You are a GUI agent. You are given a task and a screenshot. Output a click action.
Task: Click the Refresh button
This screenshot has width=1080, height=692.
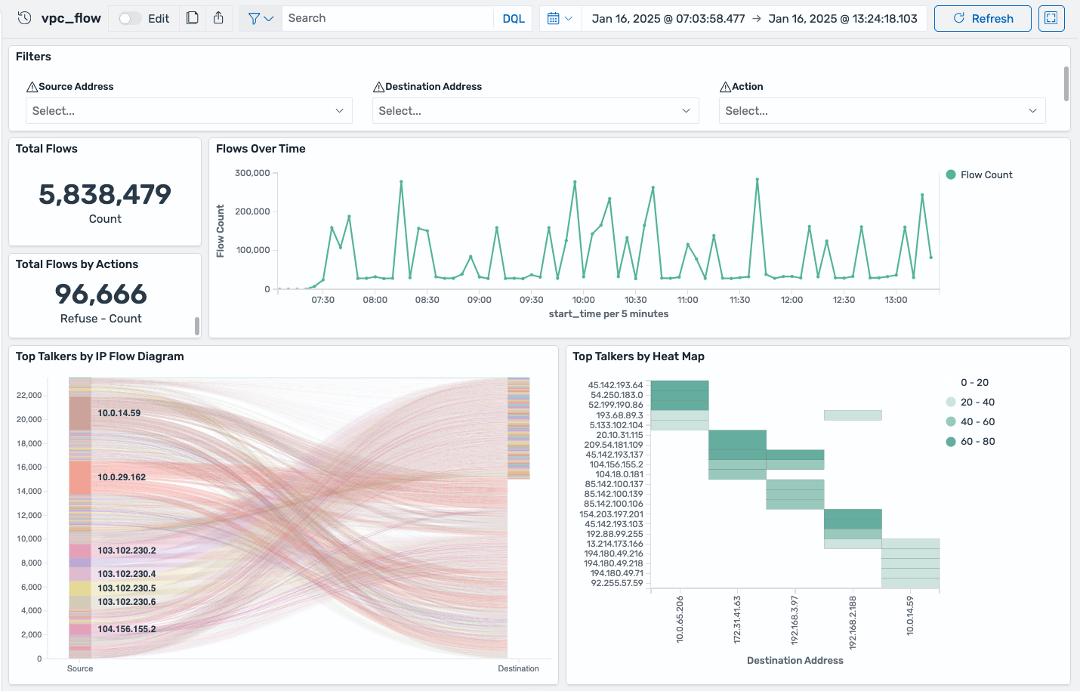coord(983,19)
